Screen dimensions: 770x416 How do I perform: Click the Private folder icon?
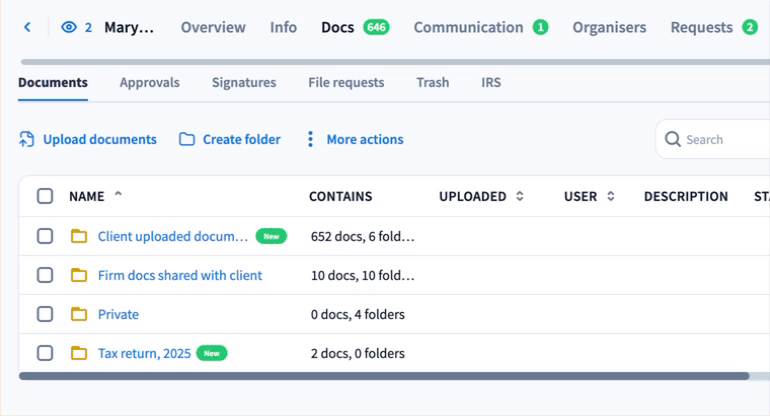pos(79,314)
